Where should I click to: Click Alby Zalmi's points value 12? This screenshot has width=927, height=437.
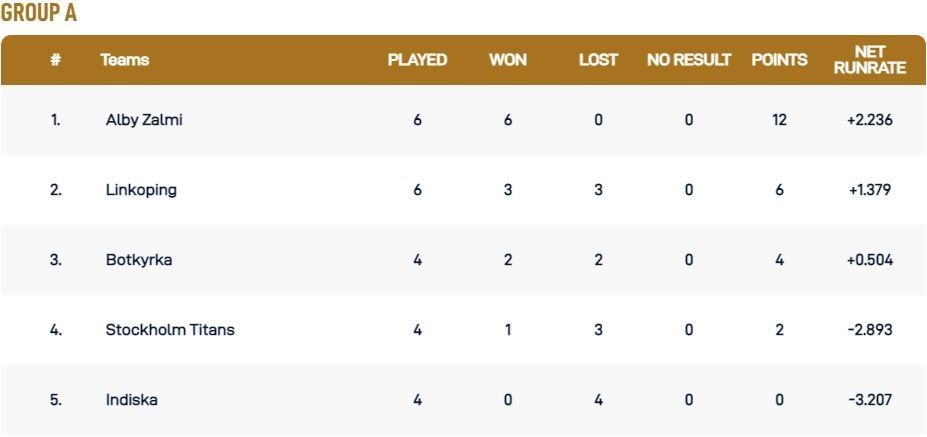click(779, 120)
